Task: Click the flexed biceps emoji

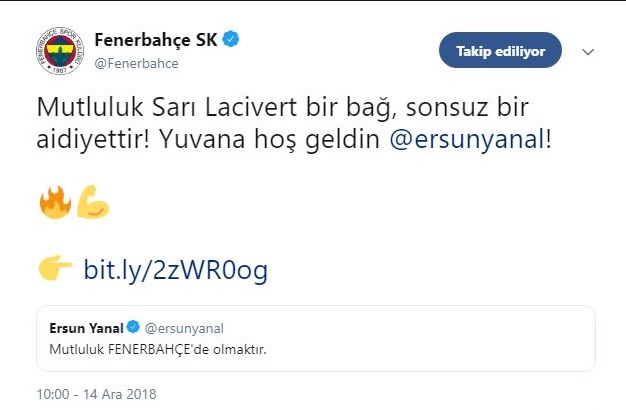Action: (93, 202)
